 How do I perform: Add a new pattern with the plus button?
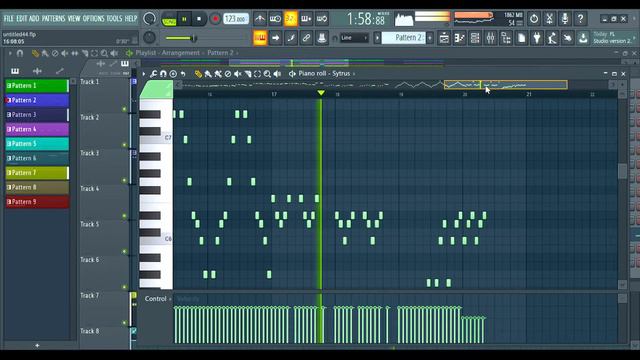coord(430,38)
